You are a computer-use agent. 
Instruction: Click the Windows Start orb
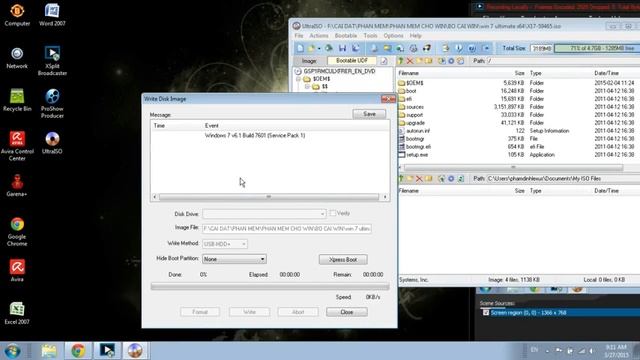click(12, 351)
